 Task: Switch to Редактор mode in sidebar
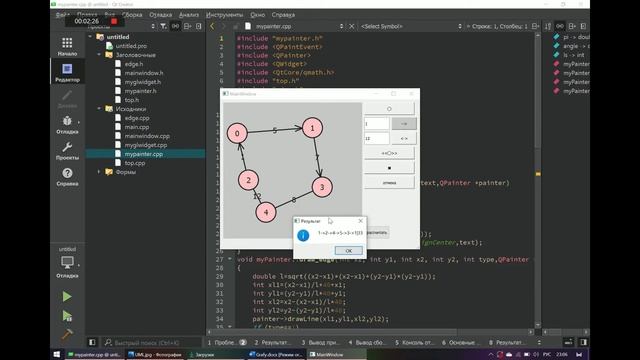pos(67,73)
